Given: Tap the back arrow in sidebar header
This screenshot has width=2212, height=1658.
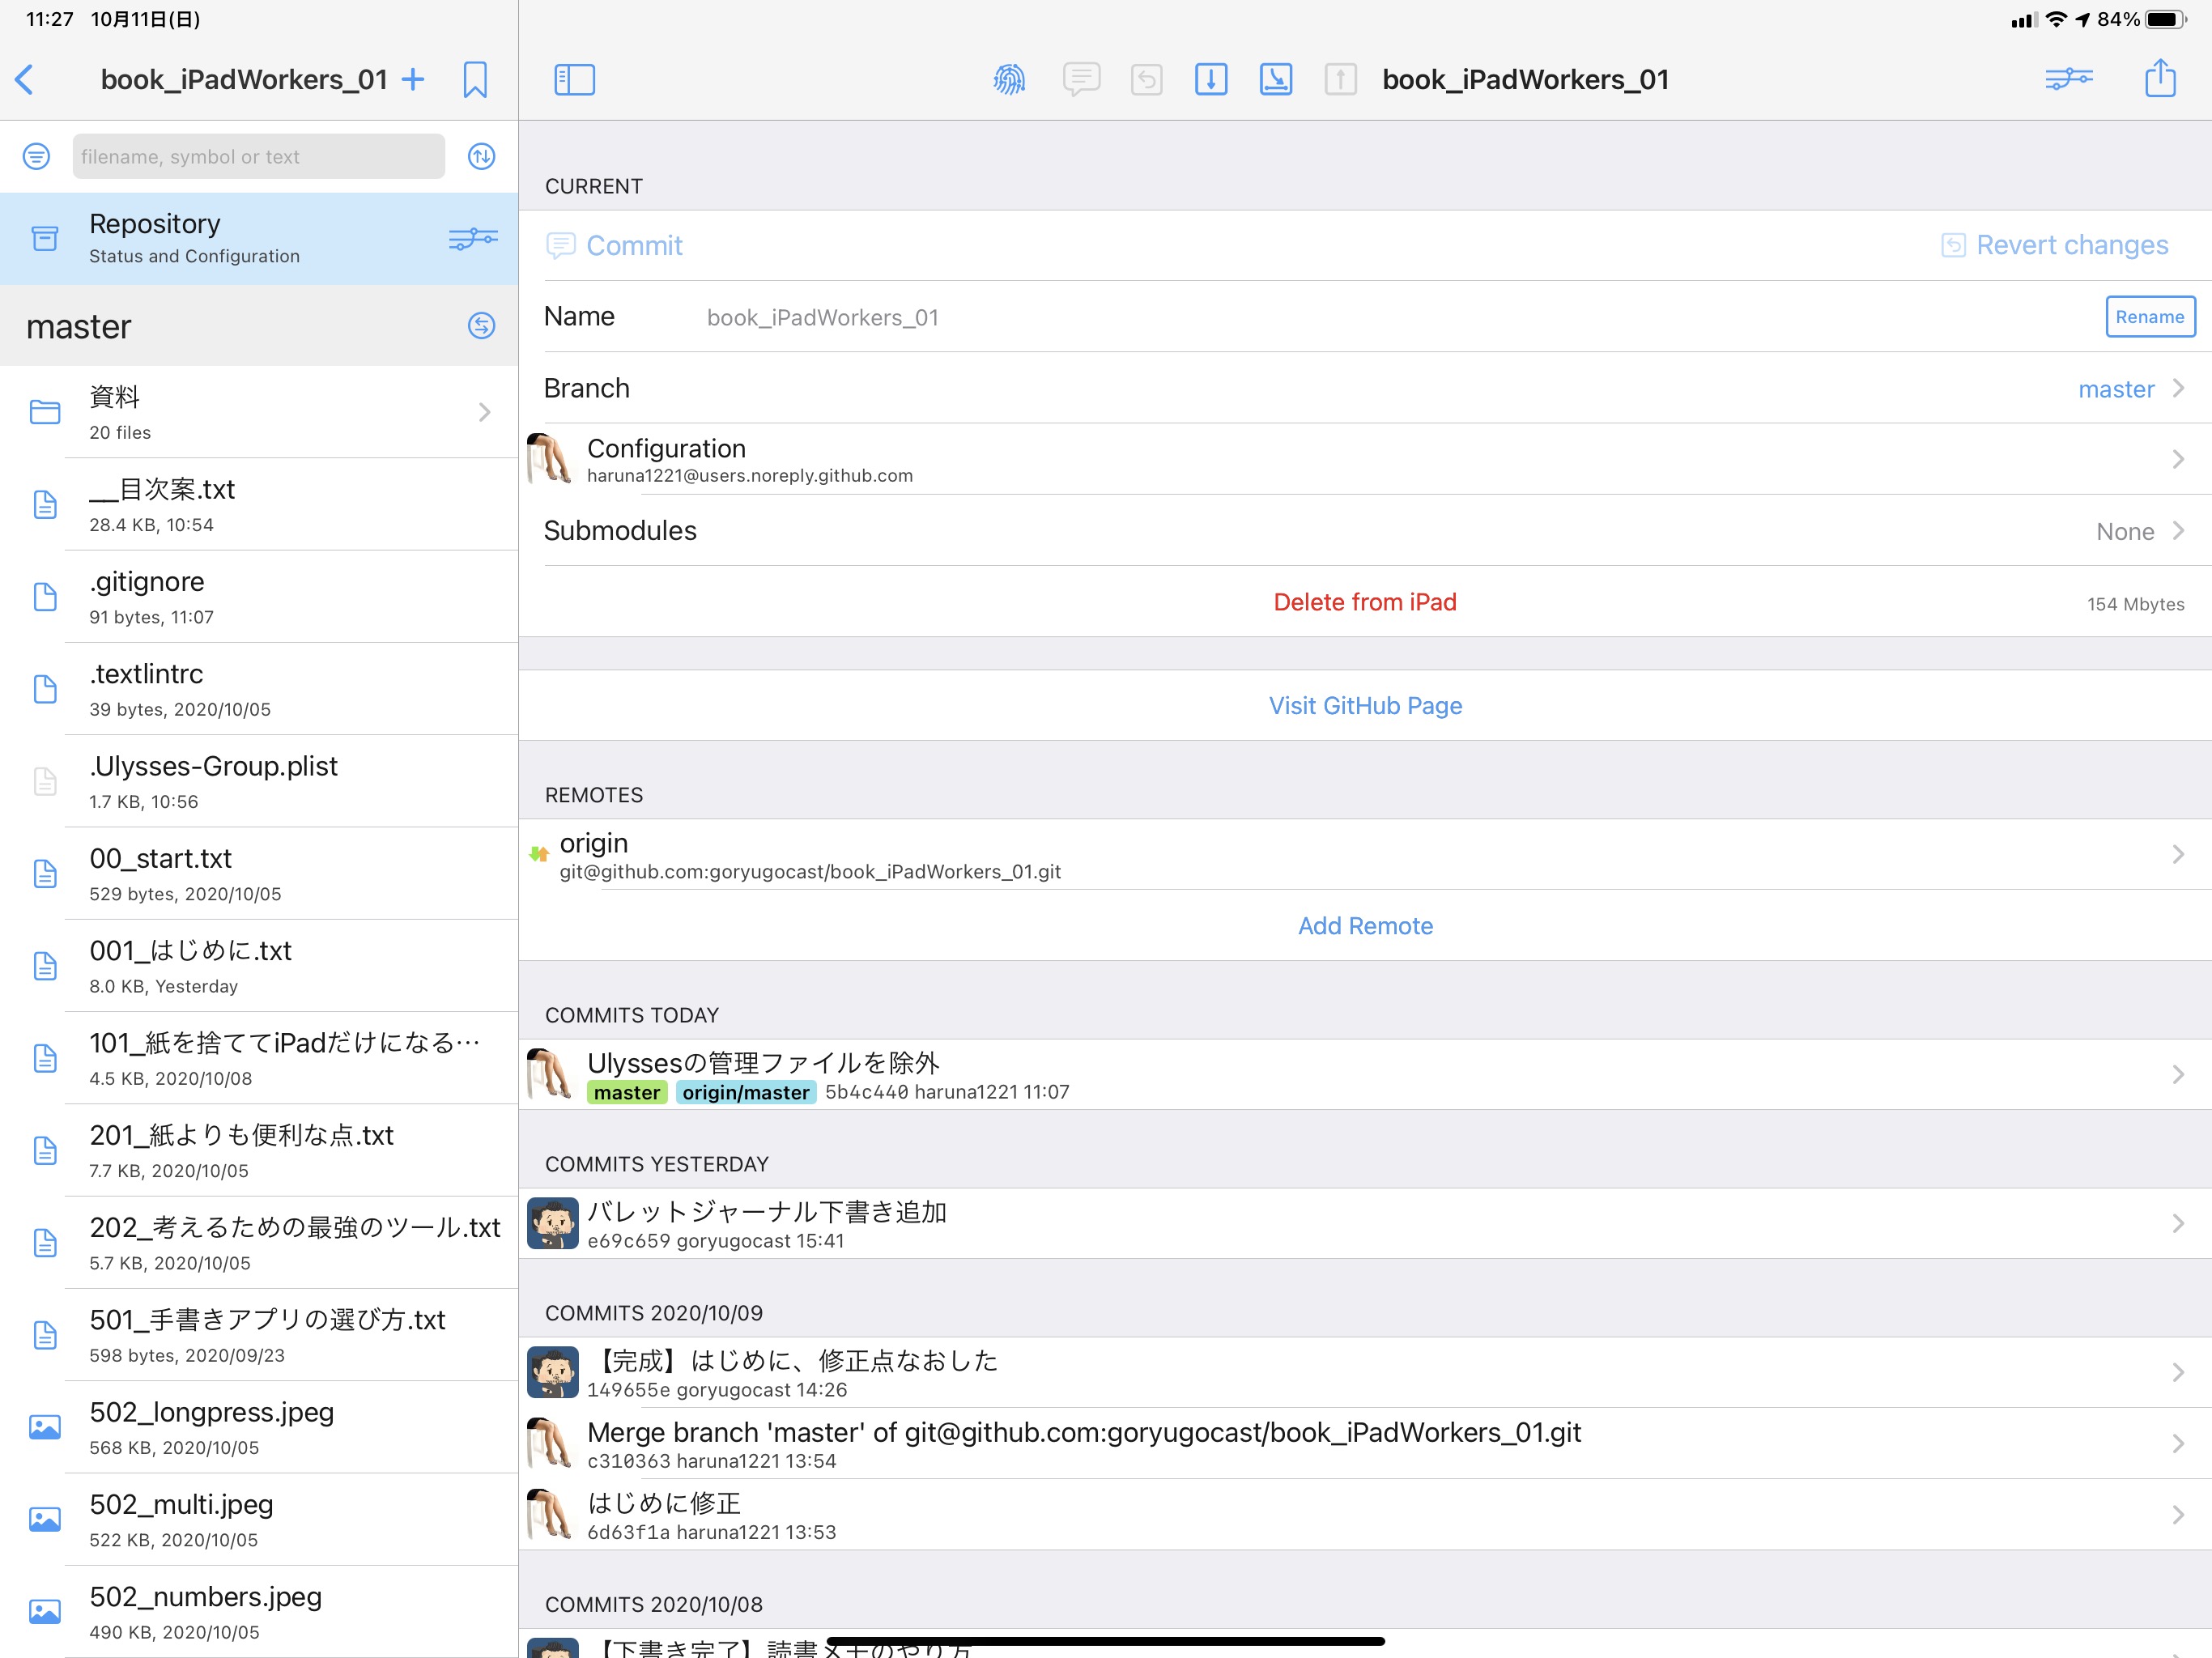Looking at the screenshot, I should coord(25,80).
